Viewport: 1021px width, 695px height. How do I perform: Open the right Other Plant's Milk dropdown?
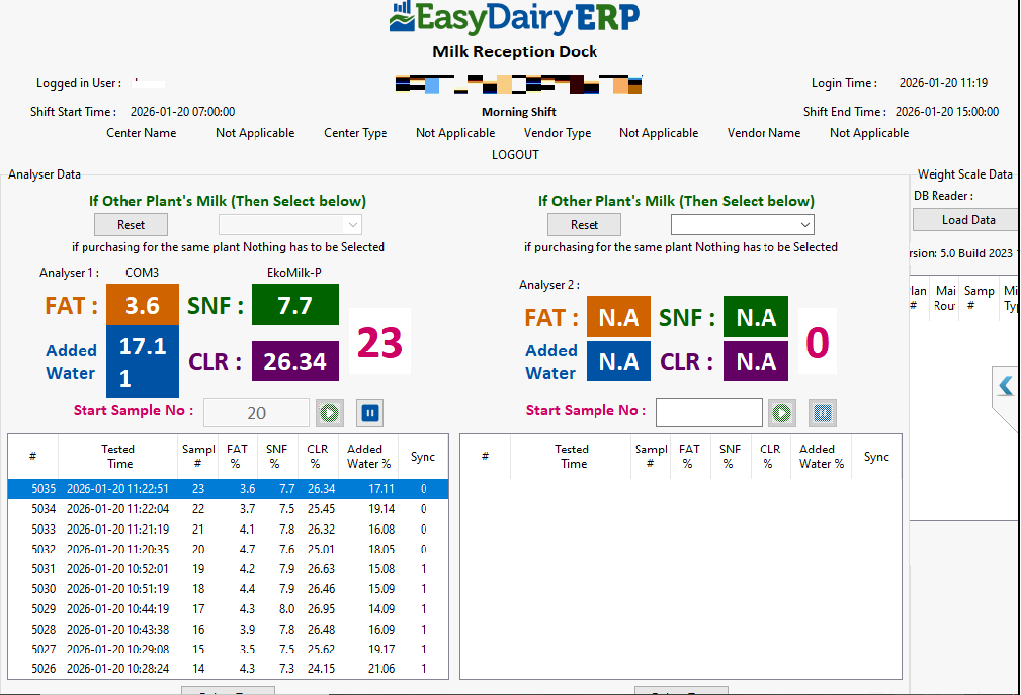[742, 224]
